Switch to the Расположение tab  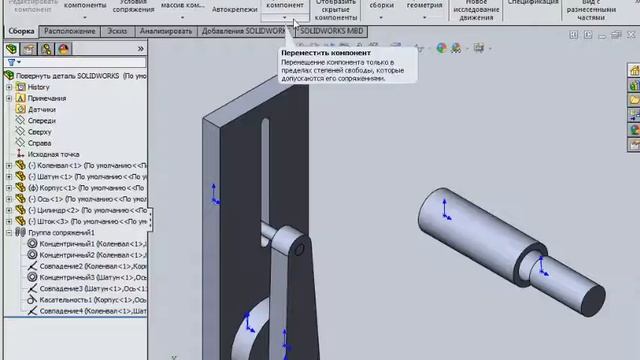pos(70,31)
